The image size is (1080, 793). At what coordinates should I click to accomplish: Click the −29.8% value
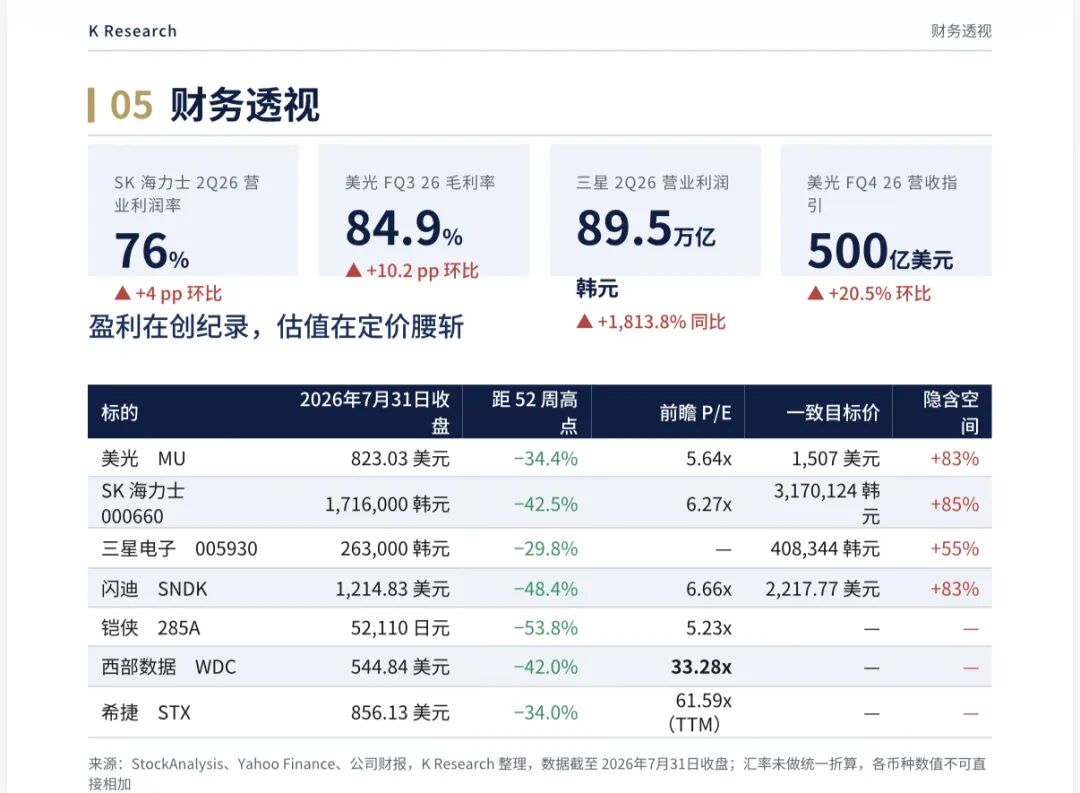coord(546,548)
